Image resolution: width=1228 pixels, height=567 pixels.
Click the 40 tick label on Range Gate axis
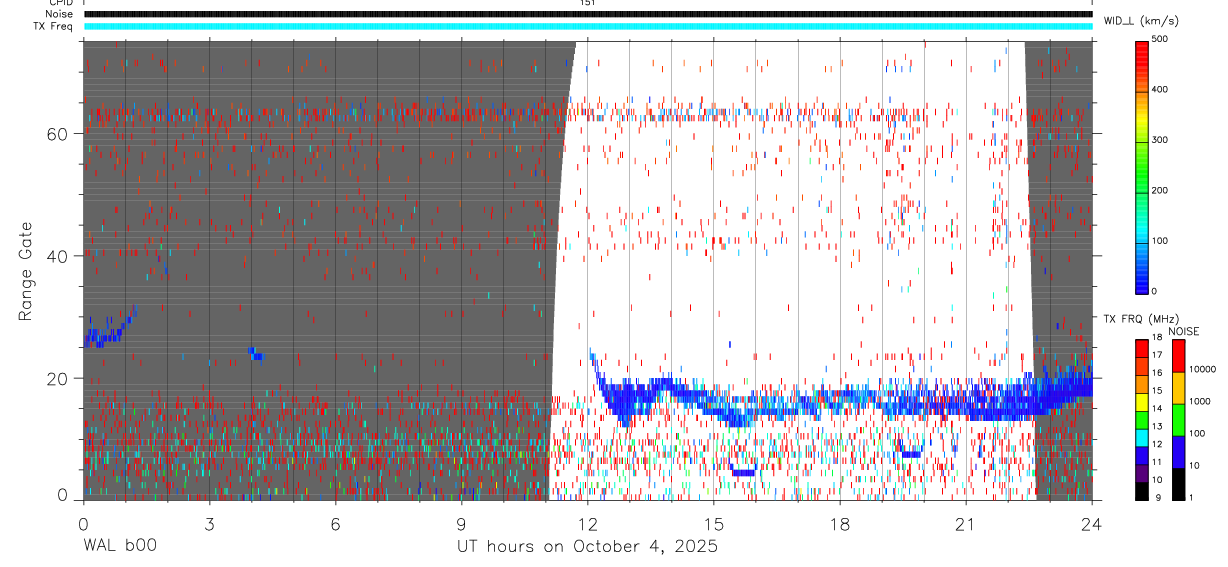pos(59,256)
